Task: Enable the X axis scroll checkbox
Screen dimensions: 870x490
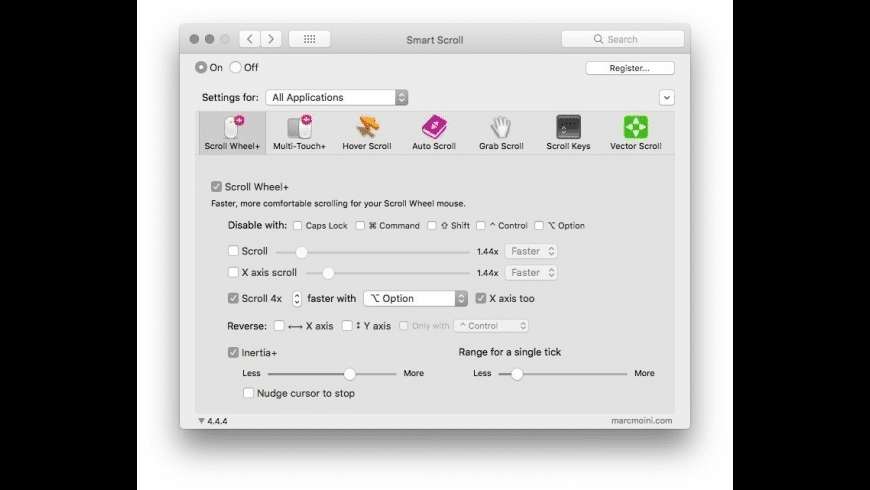Action: tap(233, 272)
